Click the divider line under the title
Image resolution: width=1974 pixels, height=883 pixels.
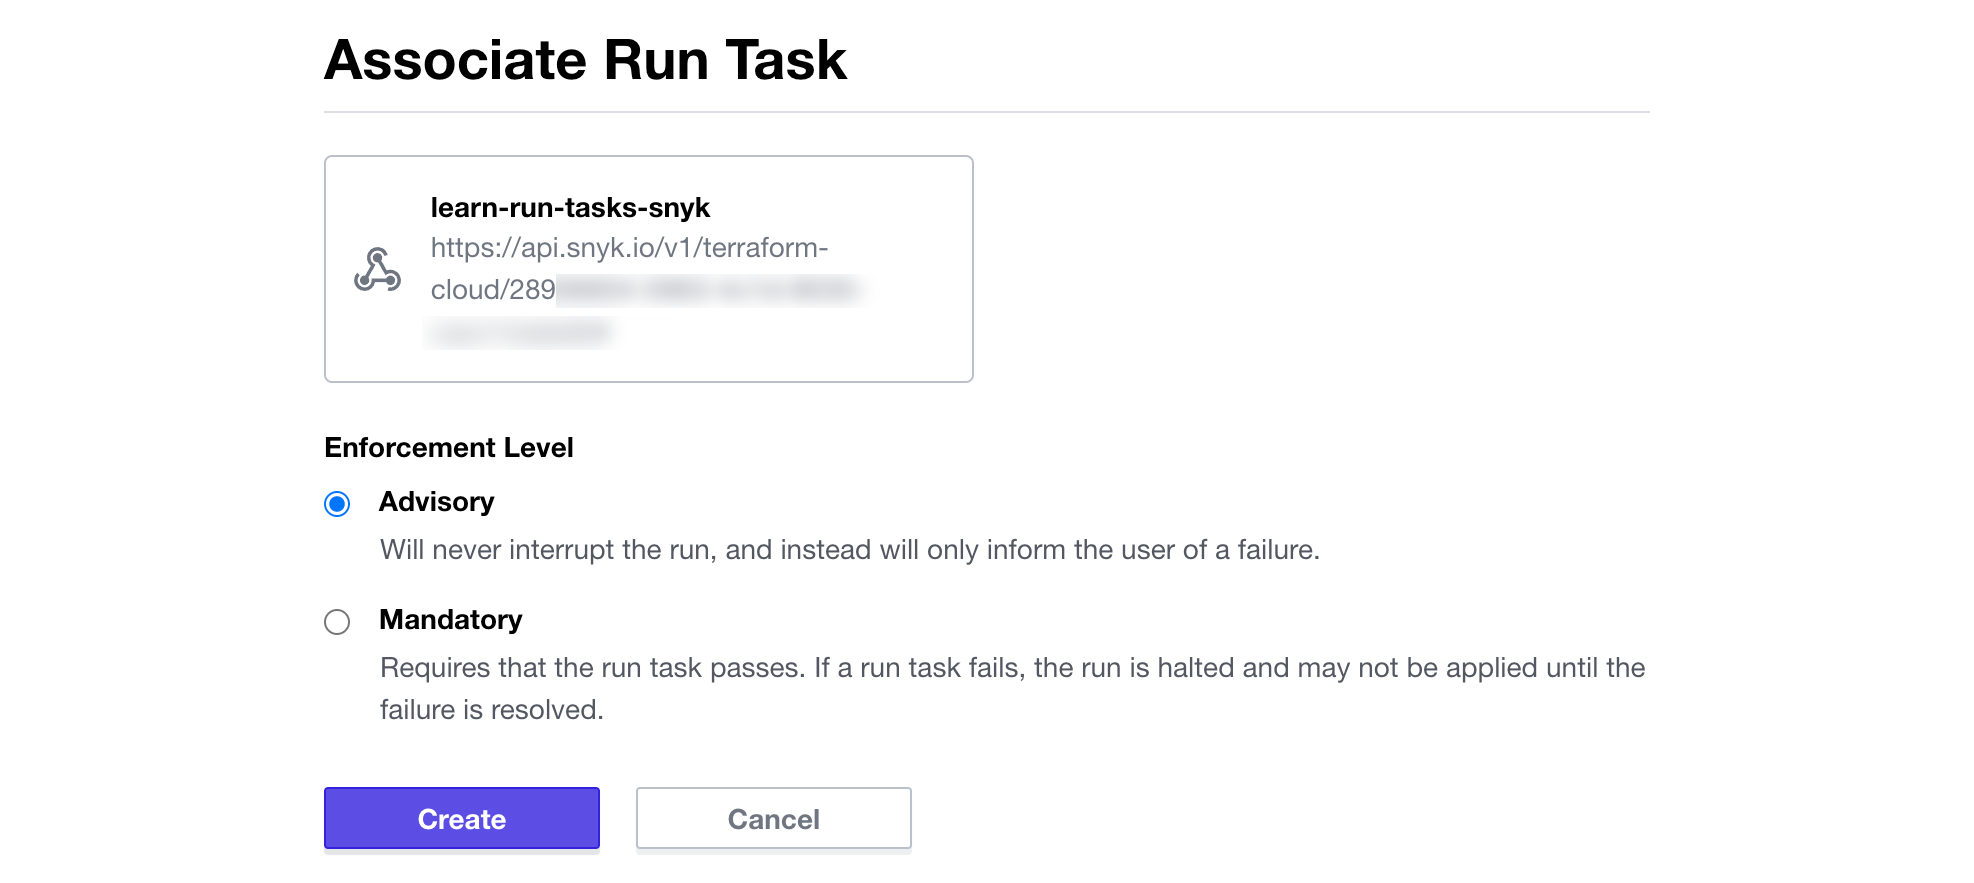(x=986, y=112)
